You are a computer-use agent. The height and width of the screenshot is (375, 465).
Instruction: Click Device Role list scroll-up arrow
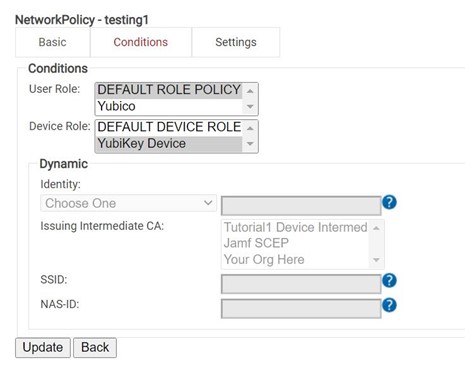tap(250, 128)
